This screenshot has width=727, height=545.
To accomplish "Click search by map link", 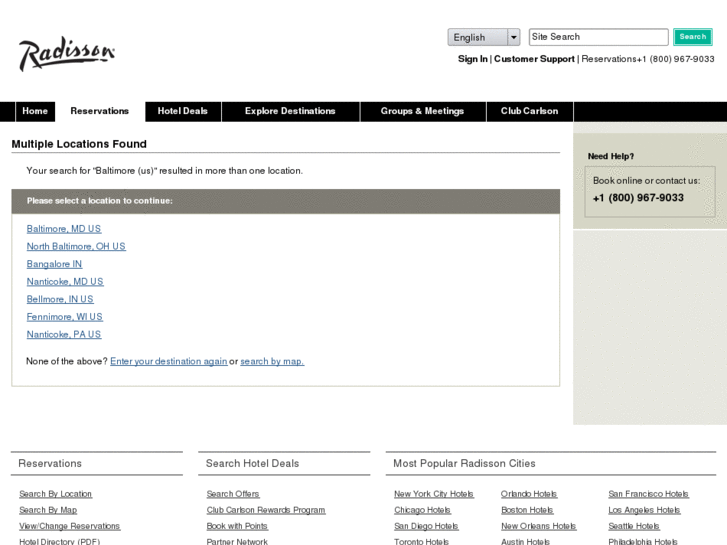I will pos(272,361).
